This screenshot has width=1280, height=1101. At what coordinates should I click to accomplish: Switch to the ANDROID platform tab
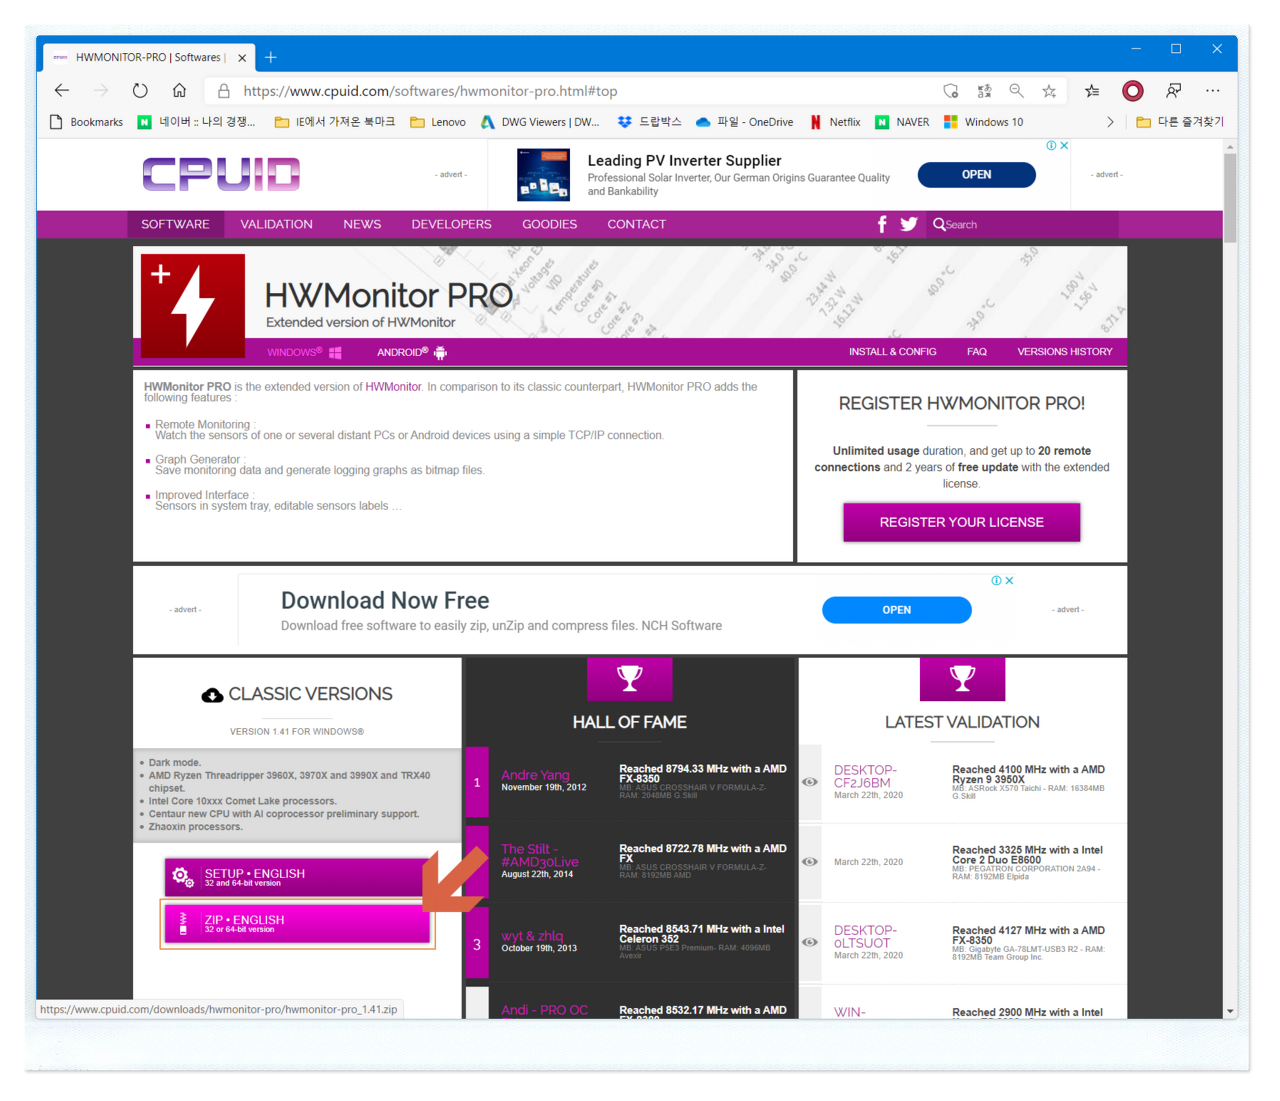(x=412, y=352)
